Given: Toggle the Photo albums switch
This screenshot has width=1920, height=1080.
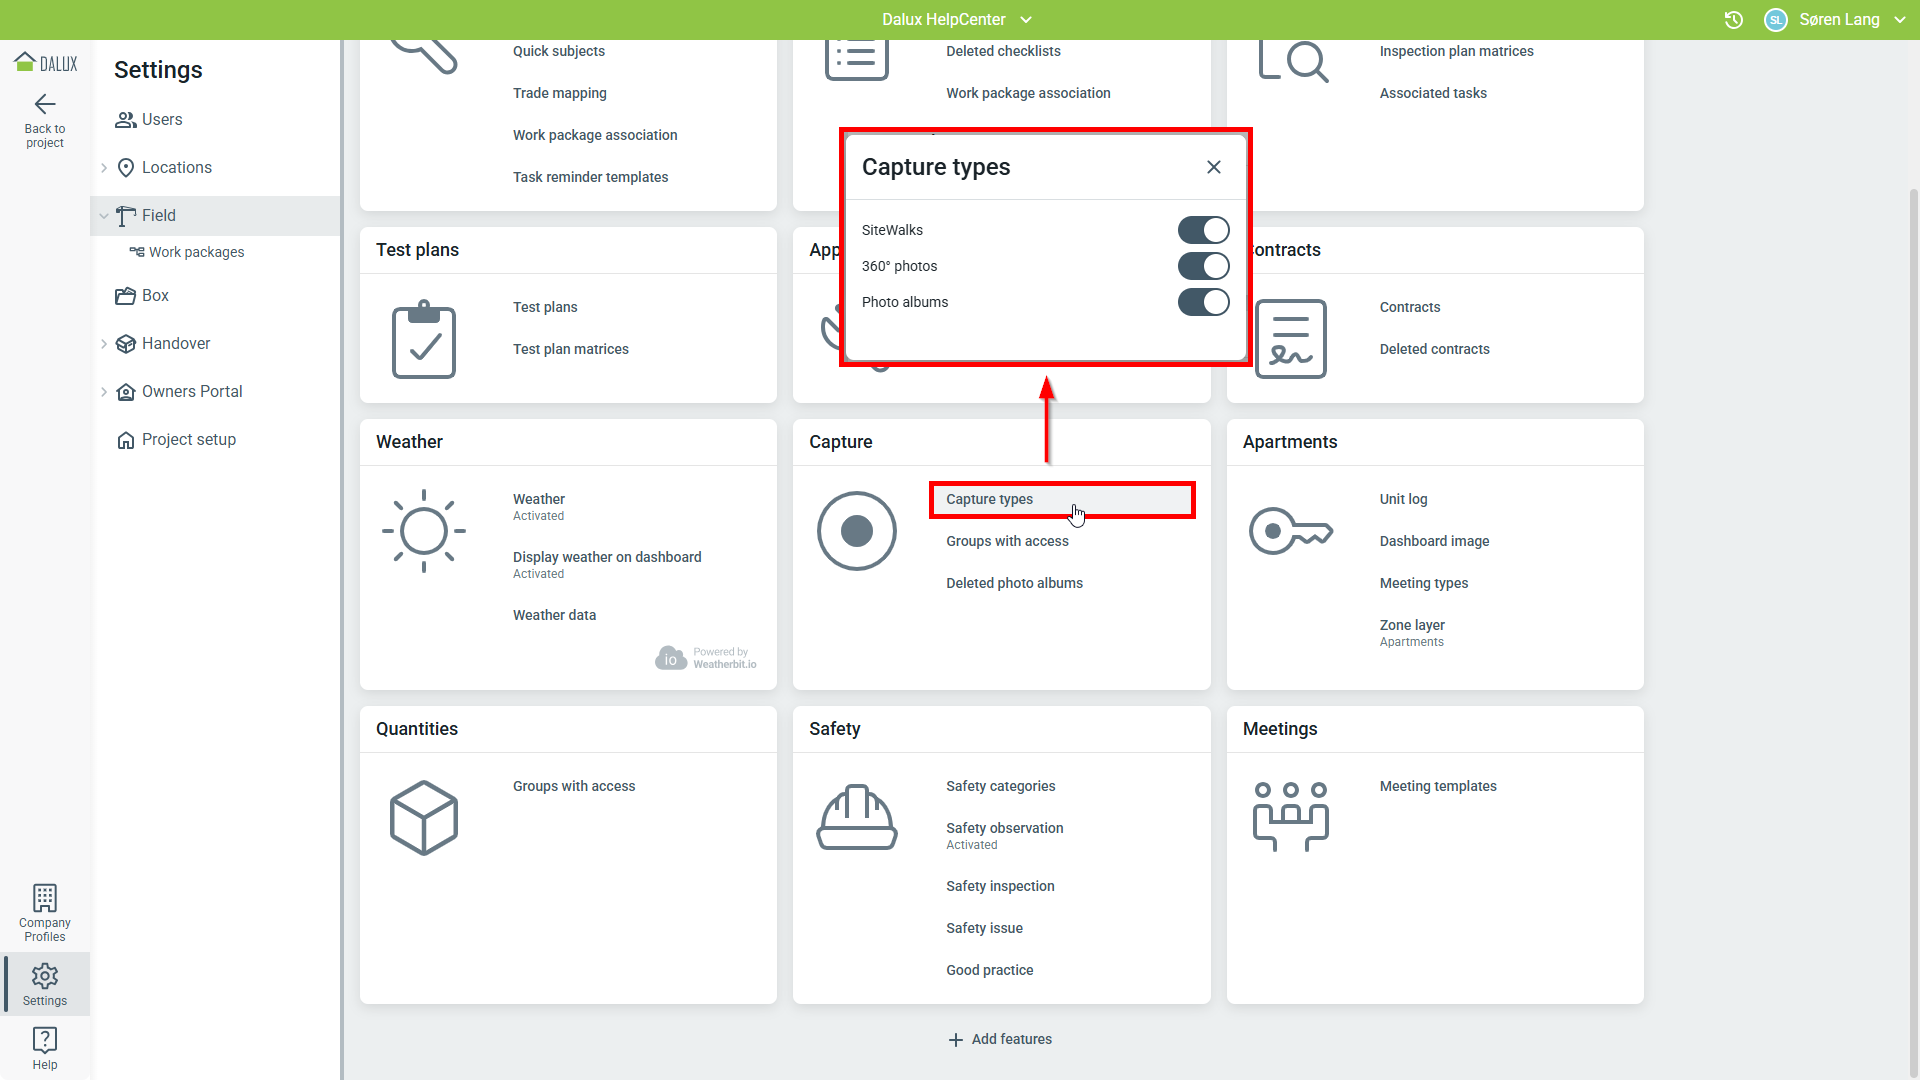Looking at the screenshot, I should pos(1204,302).
